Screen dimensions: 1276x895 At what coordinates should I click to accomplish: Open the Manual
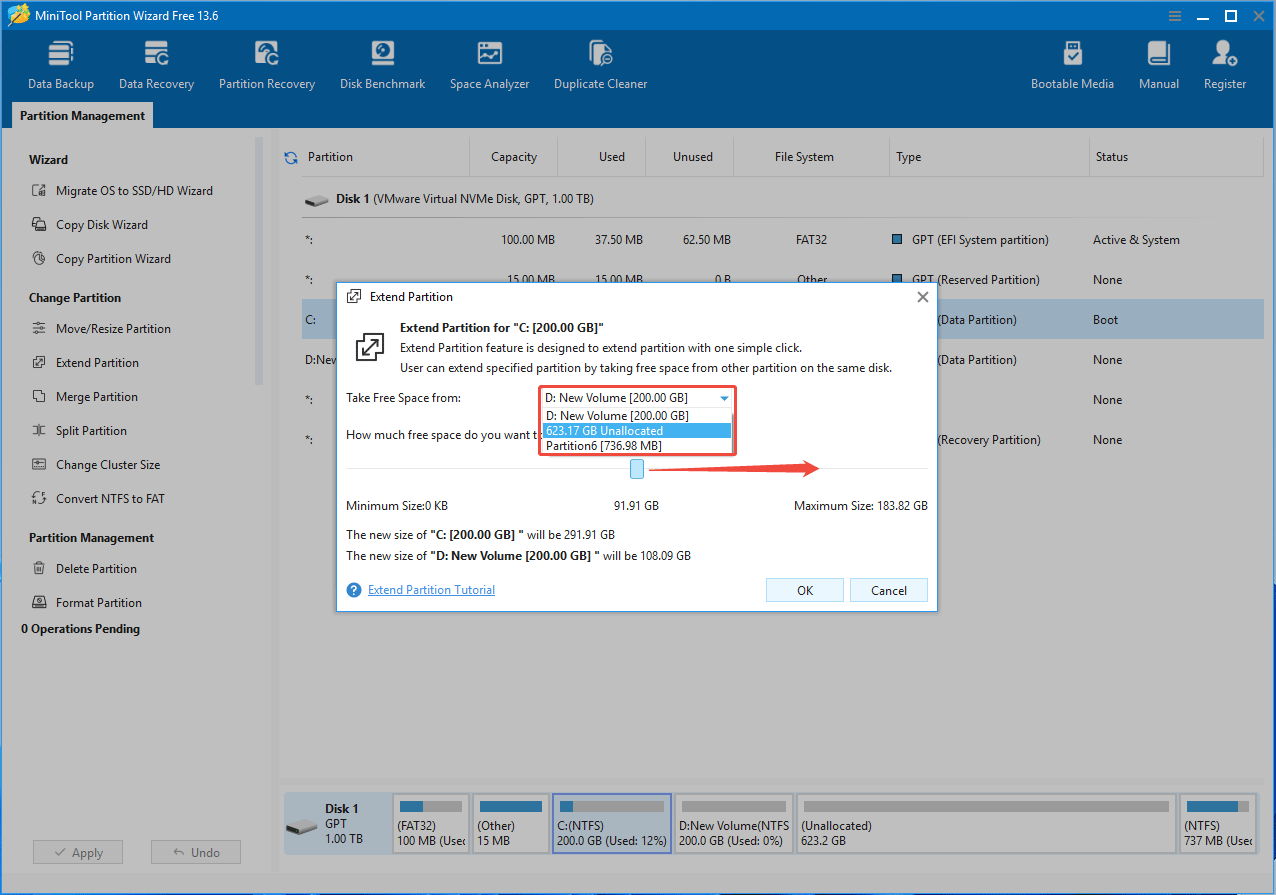(1159, 65)
